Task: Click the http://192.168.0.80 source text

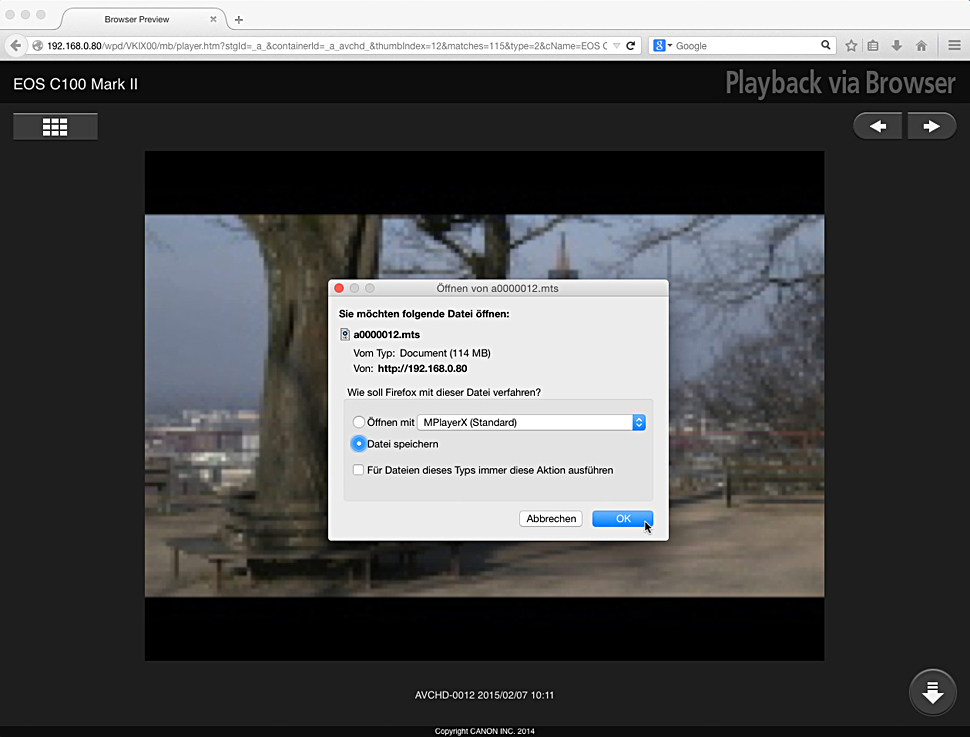Action: (x=423, y=369)
